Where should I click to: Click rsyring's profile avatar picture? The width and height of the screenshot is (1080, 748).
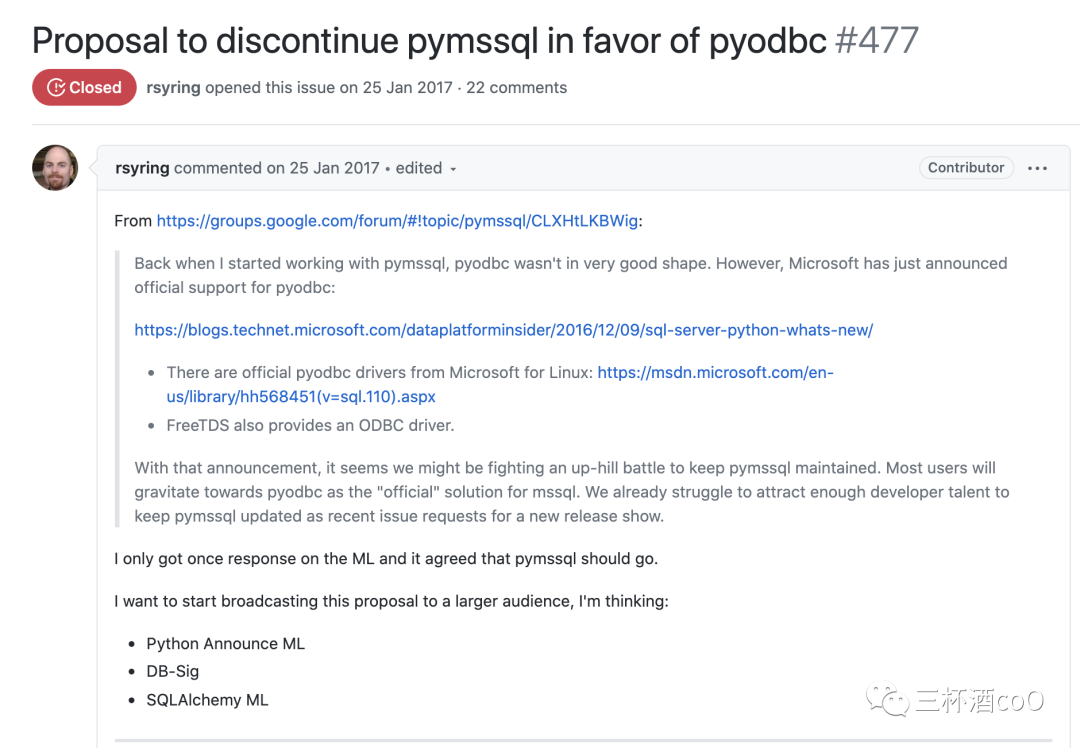(x=55, y=167)
